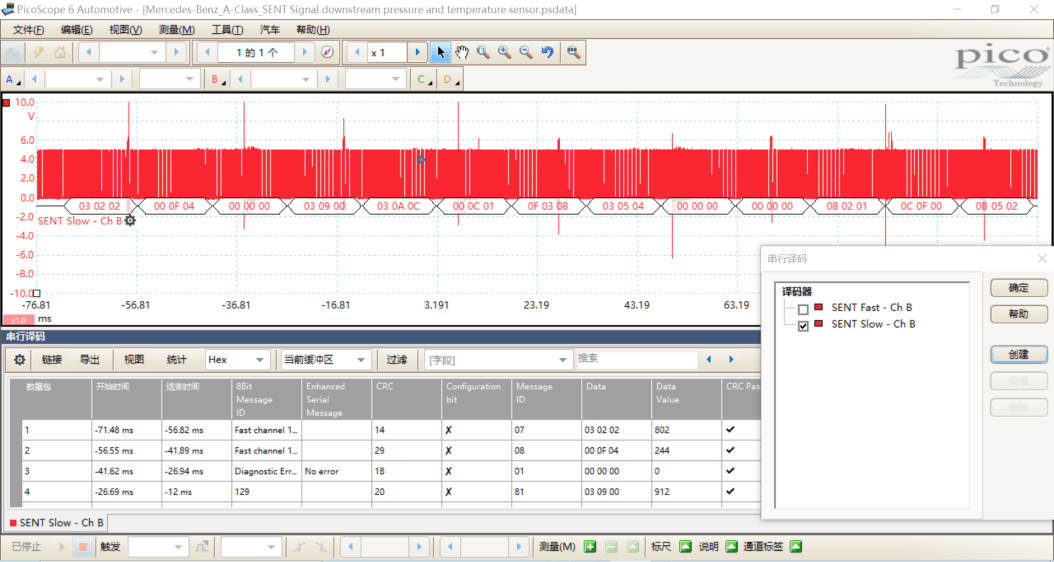
Task: Click the 导出 export button
Action: point(89,360)
